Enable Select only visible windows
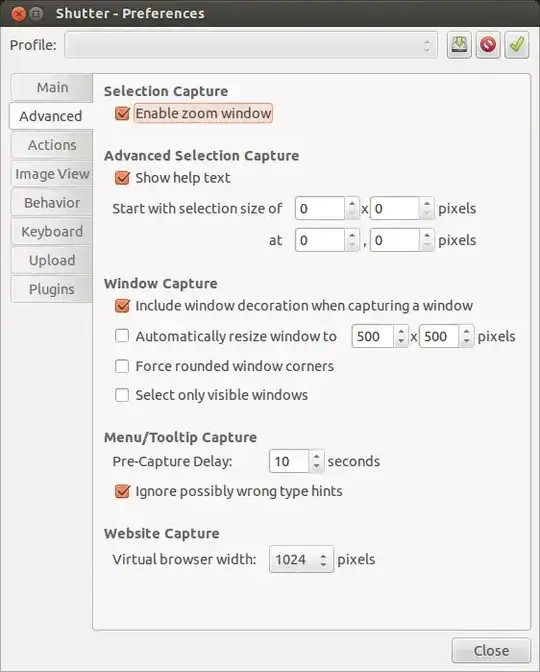The width and height of the screenshot is (540, 672). tap(122, 395)
